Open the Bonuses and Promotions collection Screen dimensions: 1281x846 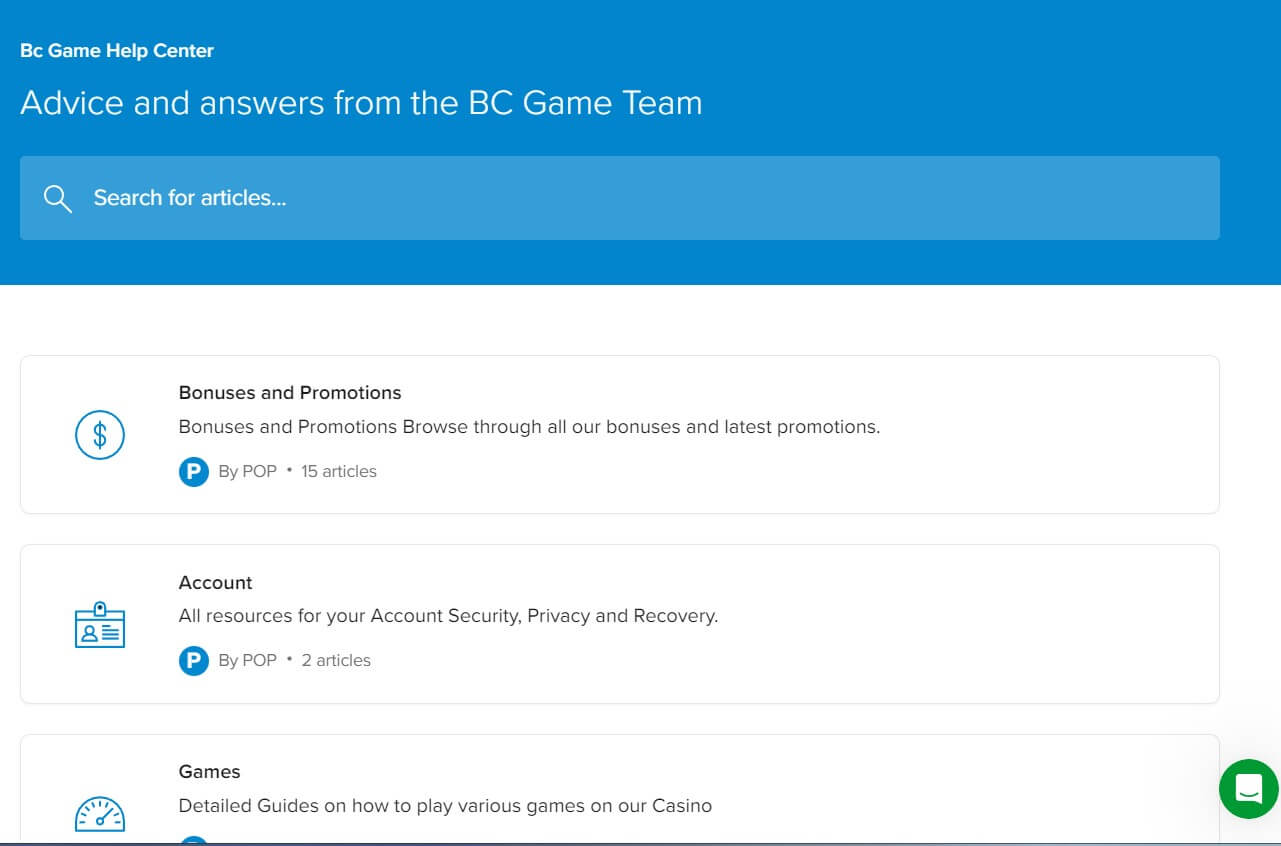coord(290,393)
